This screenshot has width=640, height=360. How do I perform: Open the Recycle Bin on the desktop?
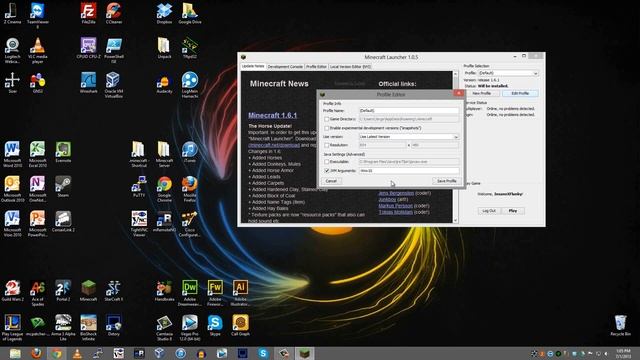coord(620,325)
